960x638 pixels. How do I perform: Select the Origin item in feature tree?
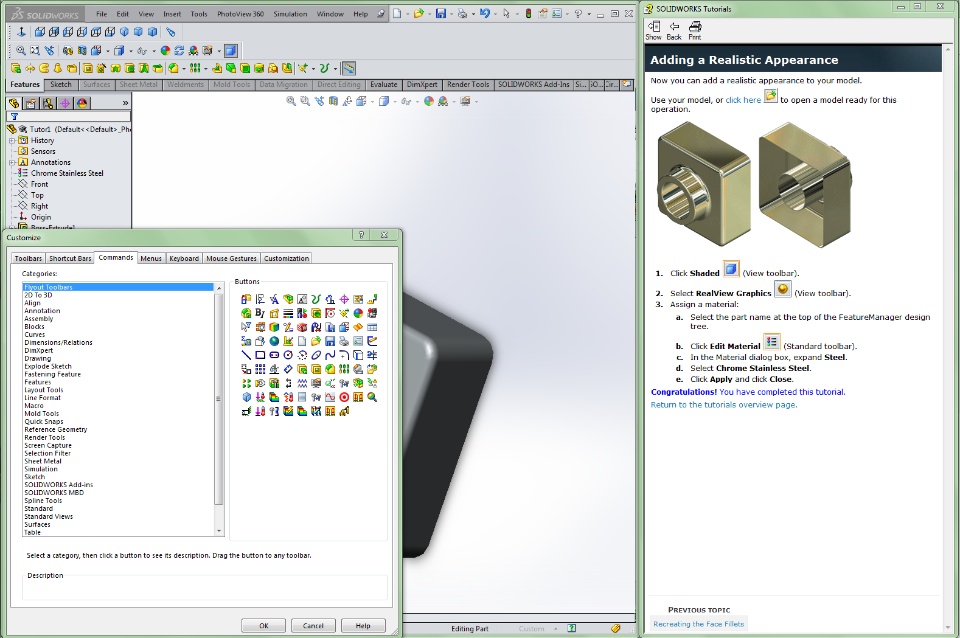[41, 217]
